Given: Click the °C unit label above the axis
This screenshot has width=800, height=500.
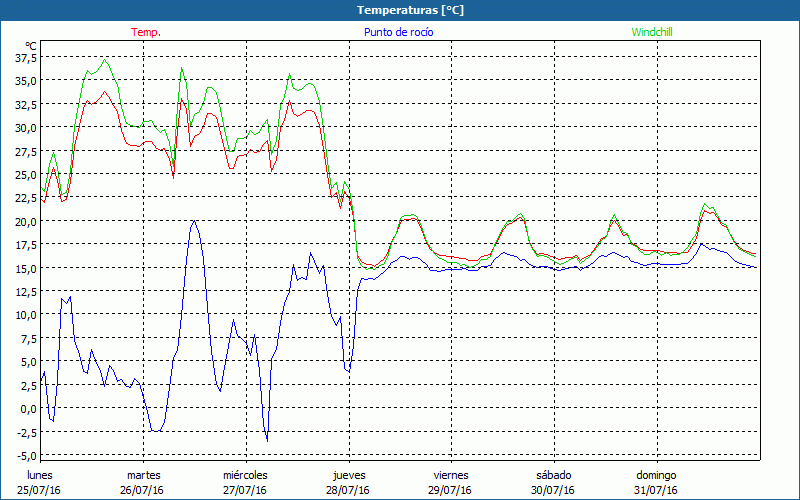Looking at the screenshot, I should pyautogui.click(x=31, y=45).
